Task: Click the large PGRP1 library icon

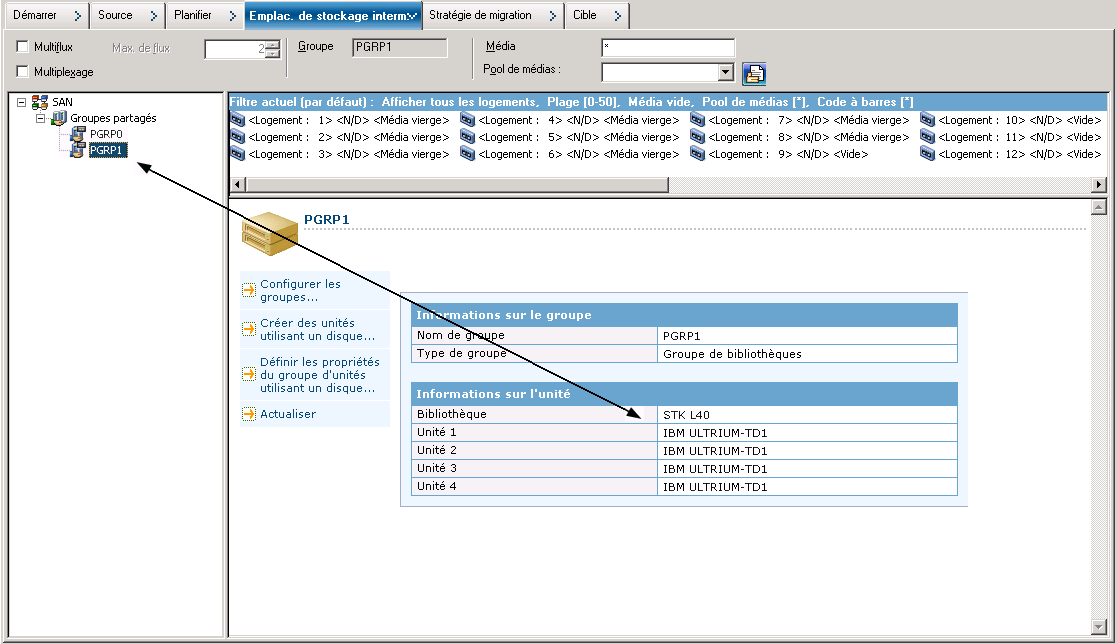Action: pos(269,231)
